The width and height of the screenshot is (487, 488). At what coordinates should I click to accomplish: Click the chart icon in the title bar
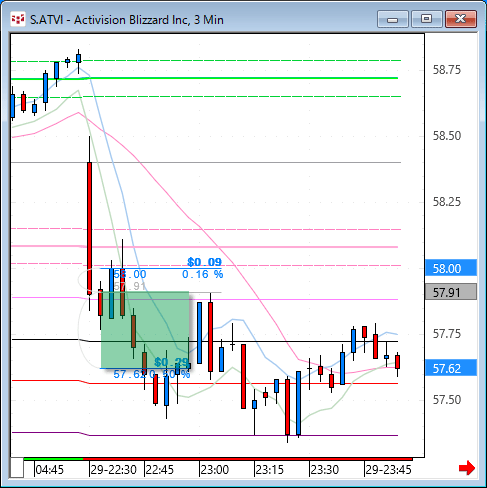[18, 20]
